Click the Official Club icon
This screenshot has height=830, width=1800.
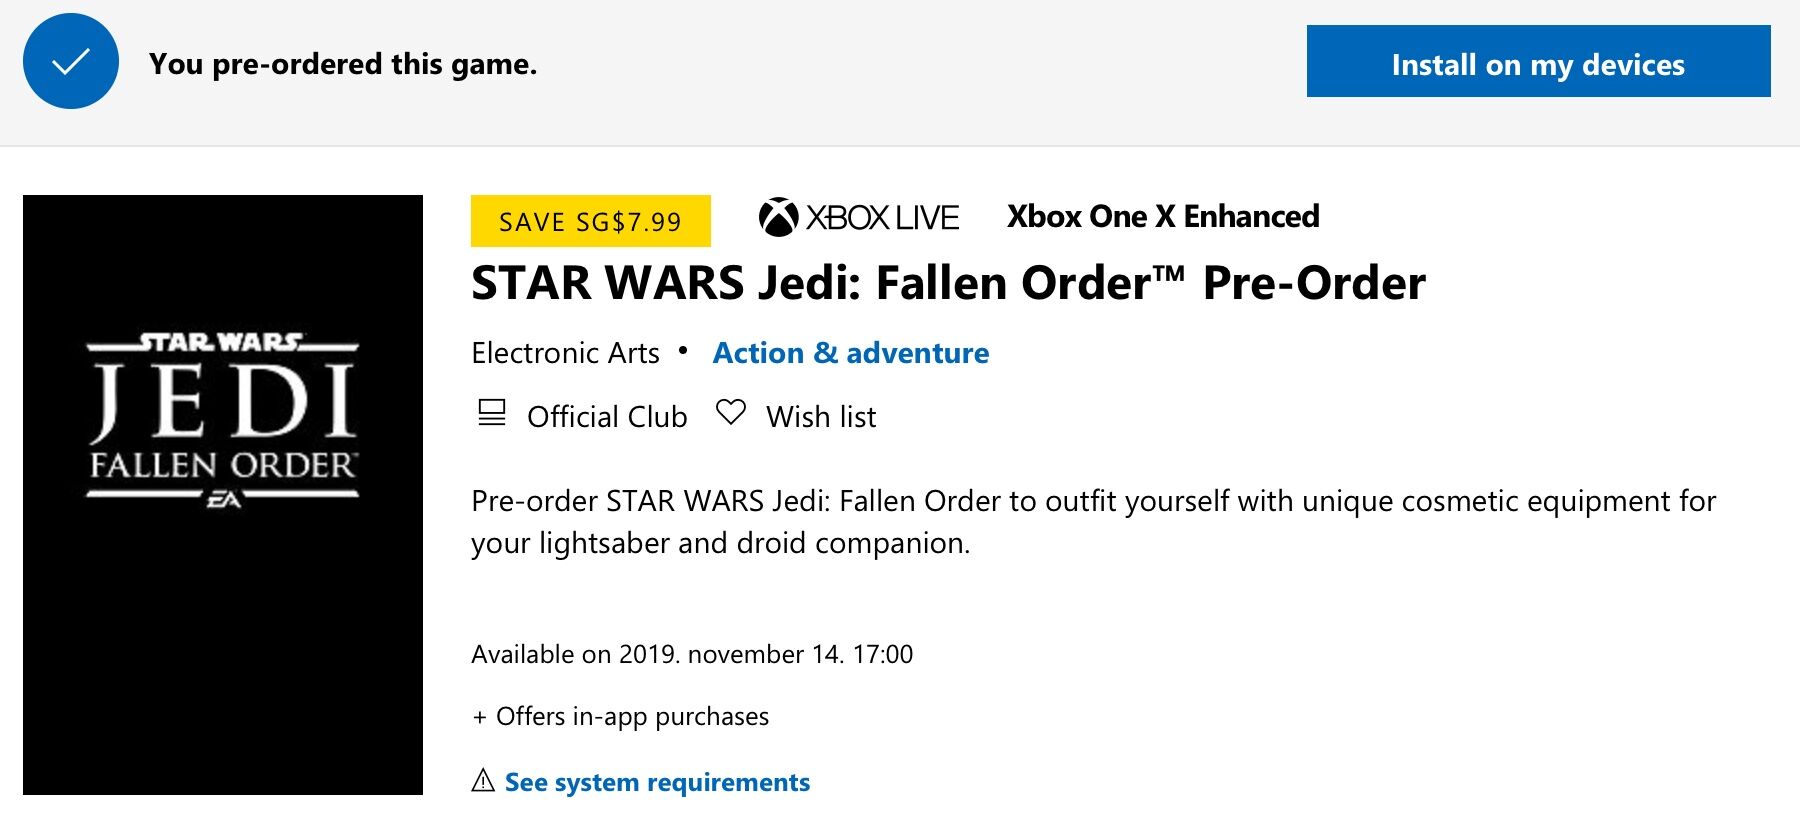click(491, 413)
